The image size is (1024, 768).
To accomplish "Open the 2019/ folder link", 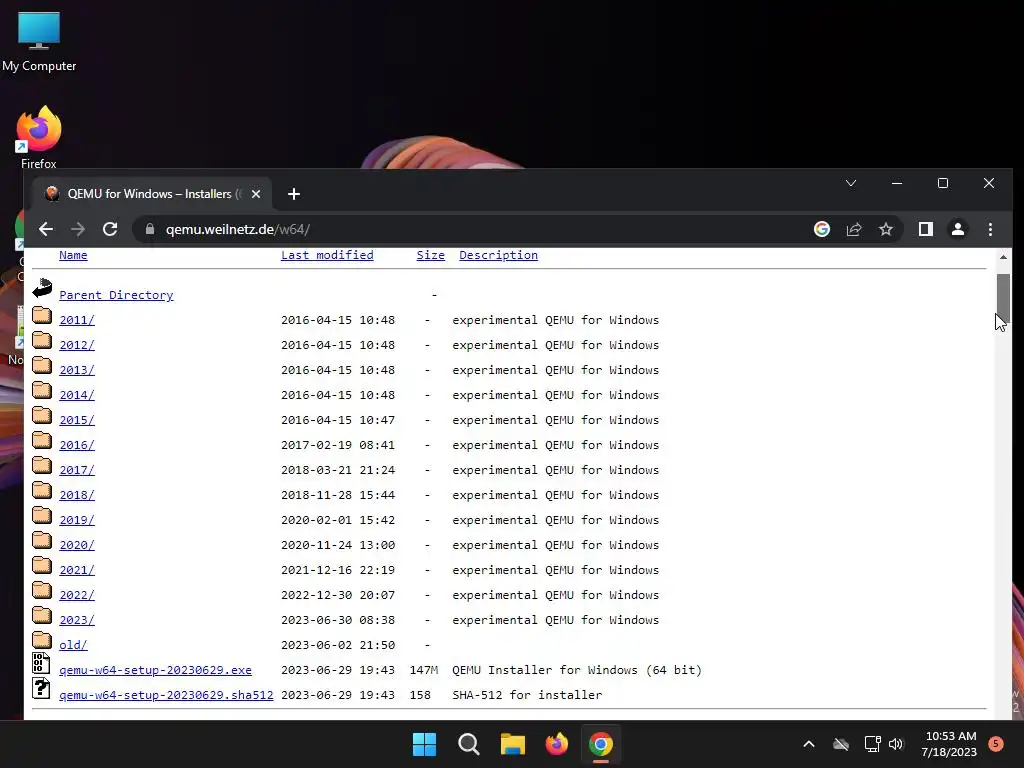I will [x=77, y=520].
